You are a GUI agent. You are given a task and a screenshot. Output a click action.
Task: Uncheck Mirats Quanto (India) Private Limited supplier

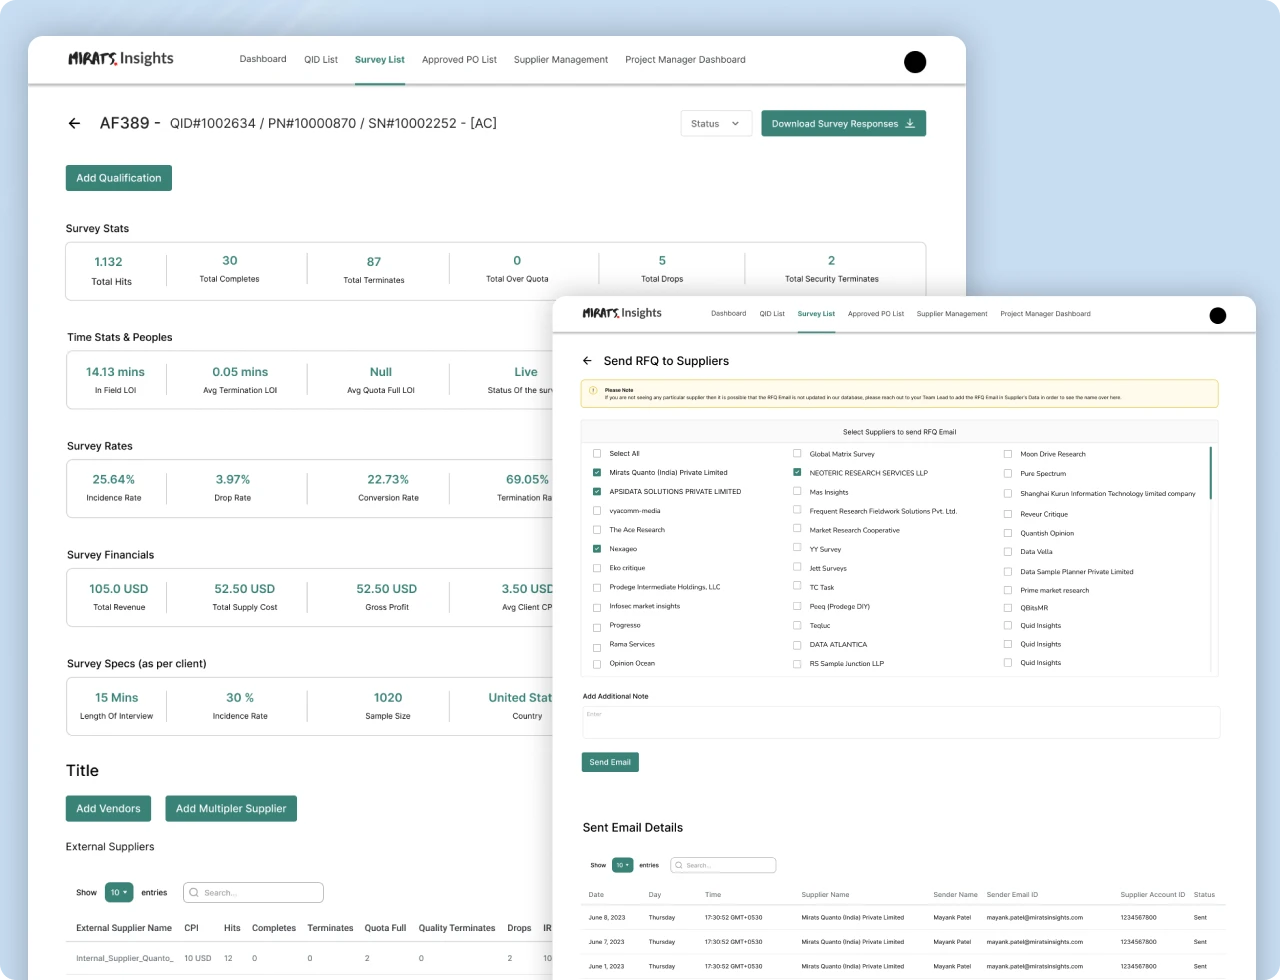coord(597,472)
